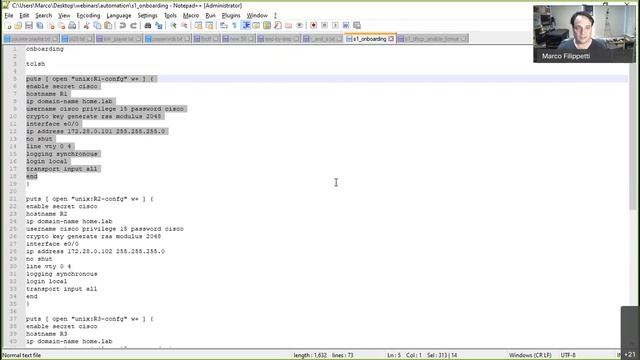Stop macro recording toolbar icon
This screenshot has width=640, height=360.
tap(324, 26)
